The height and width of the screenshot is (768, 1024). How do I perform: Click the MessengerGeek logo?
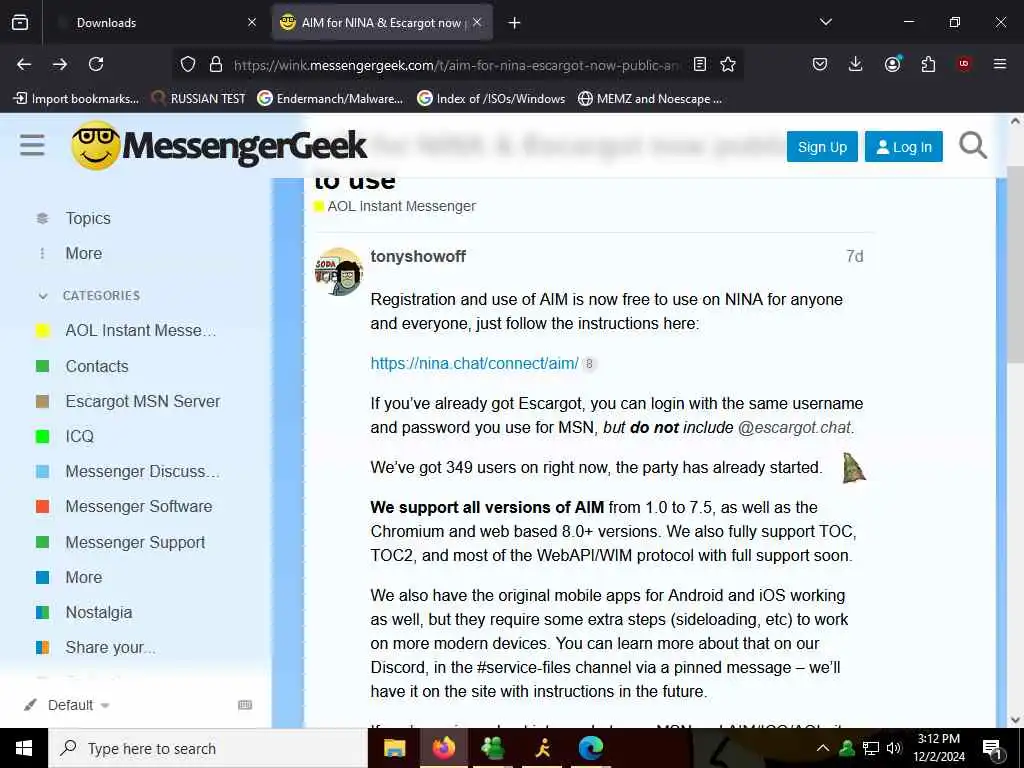pyautogui.click(x=219, y=145)
